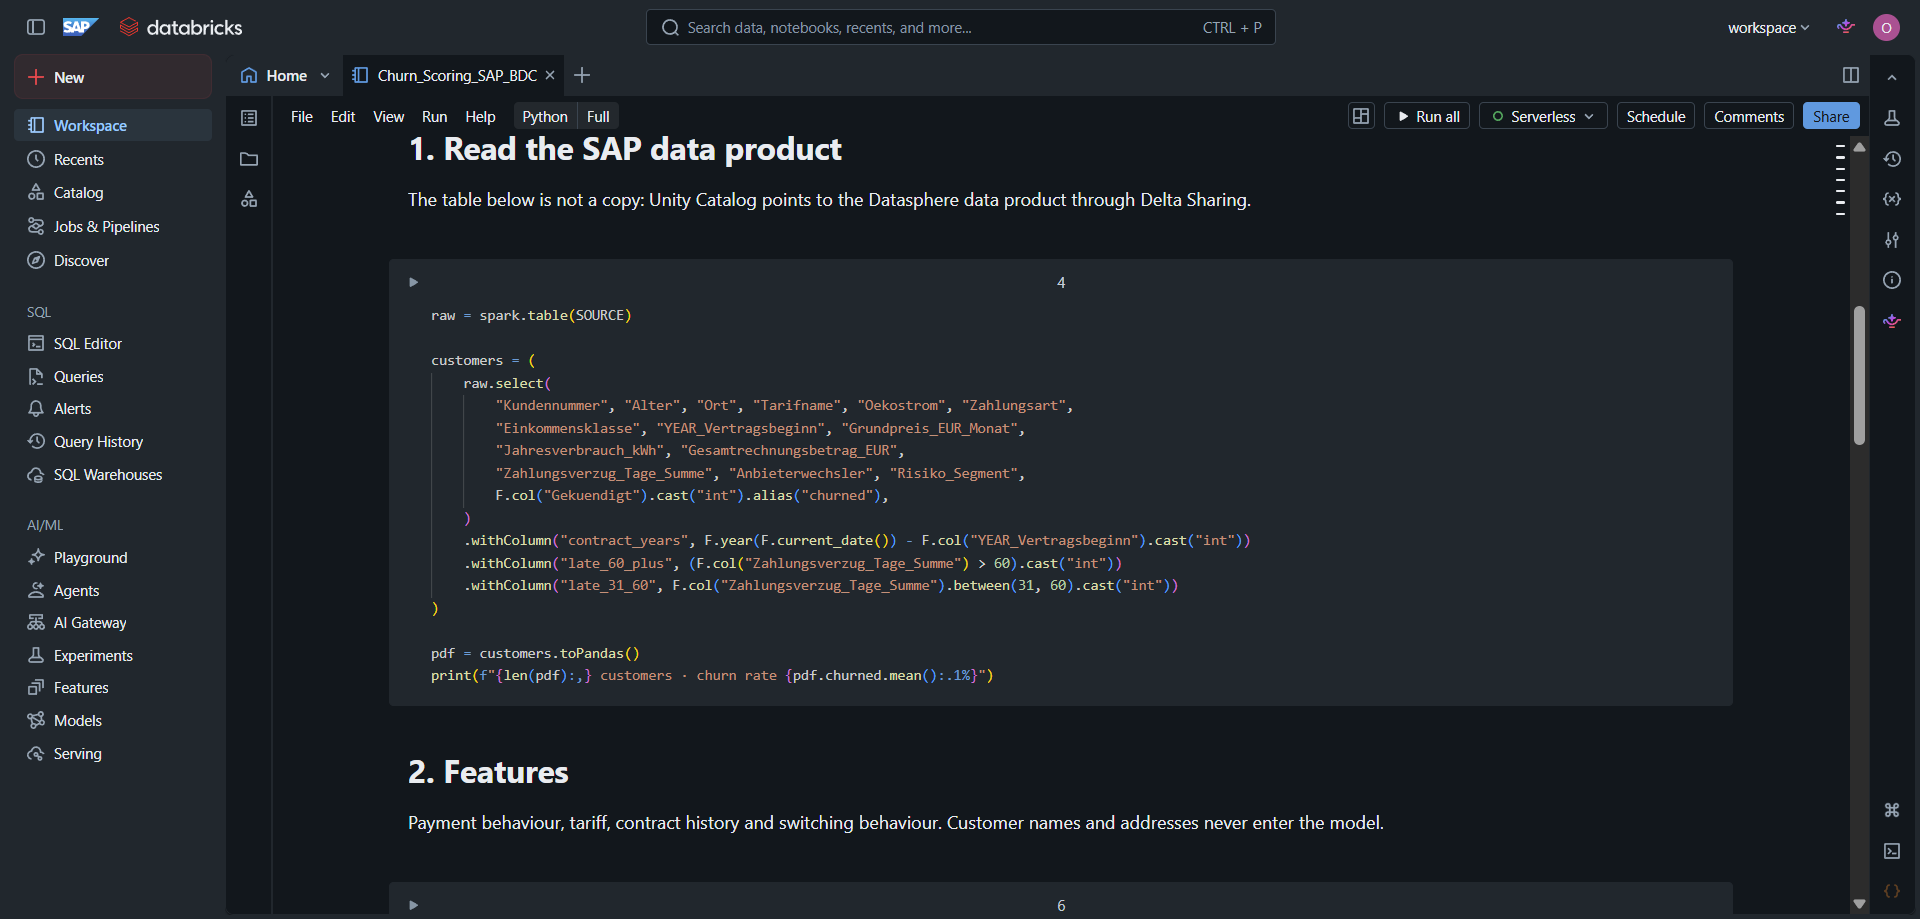1920x919 pixels.
Task: Open the File menu
Action: [x=301, y=116]
